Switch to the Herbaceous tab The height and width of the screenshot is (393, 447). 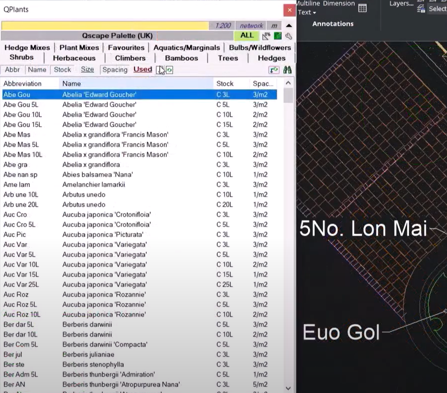(74, 58)
